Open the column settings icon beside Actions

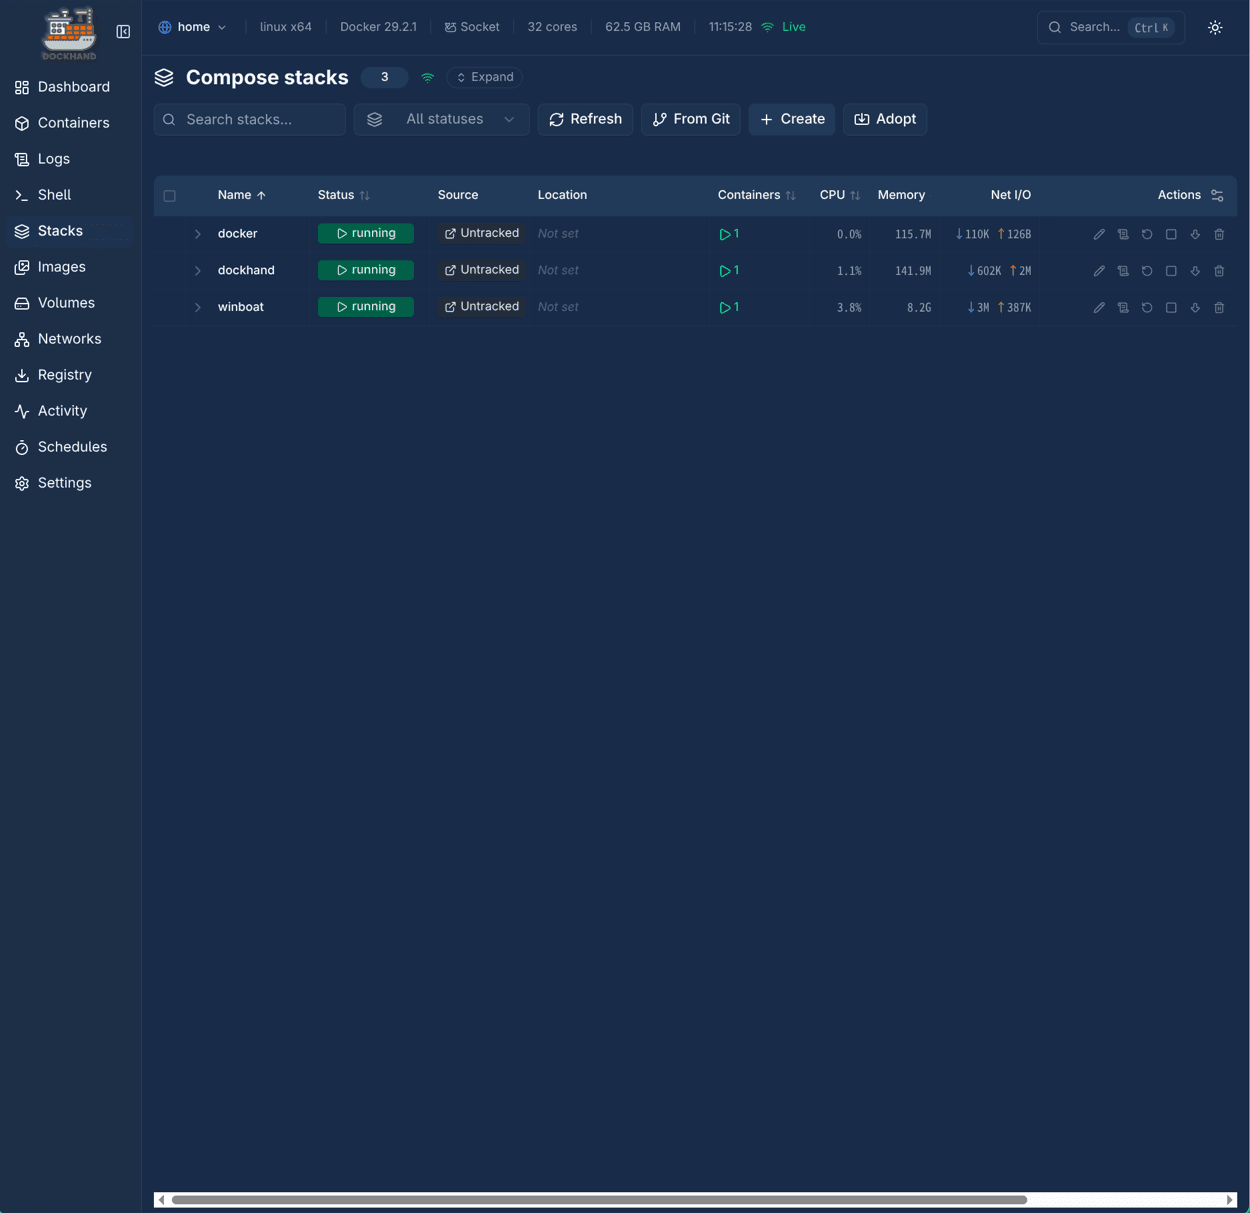point(1217,196)
